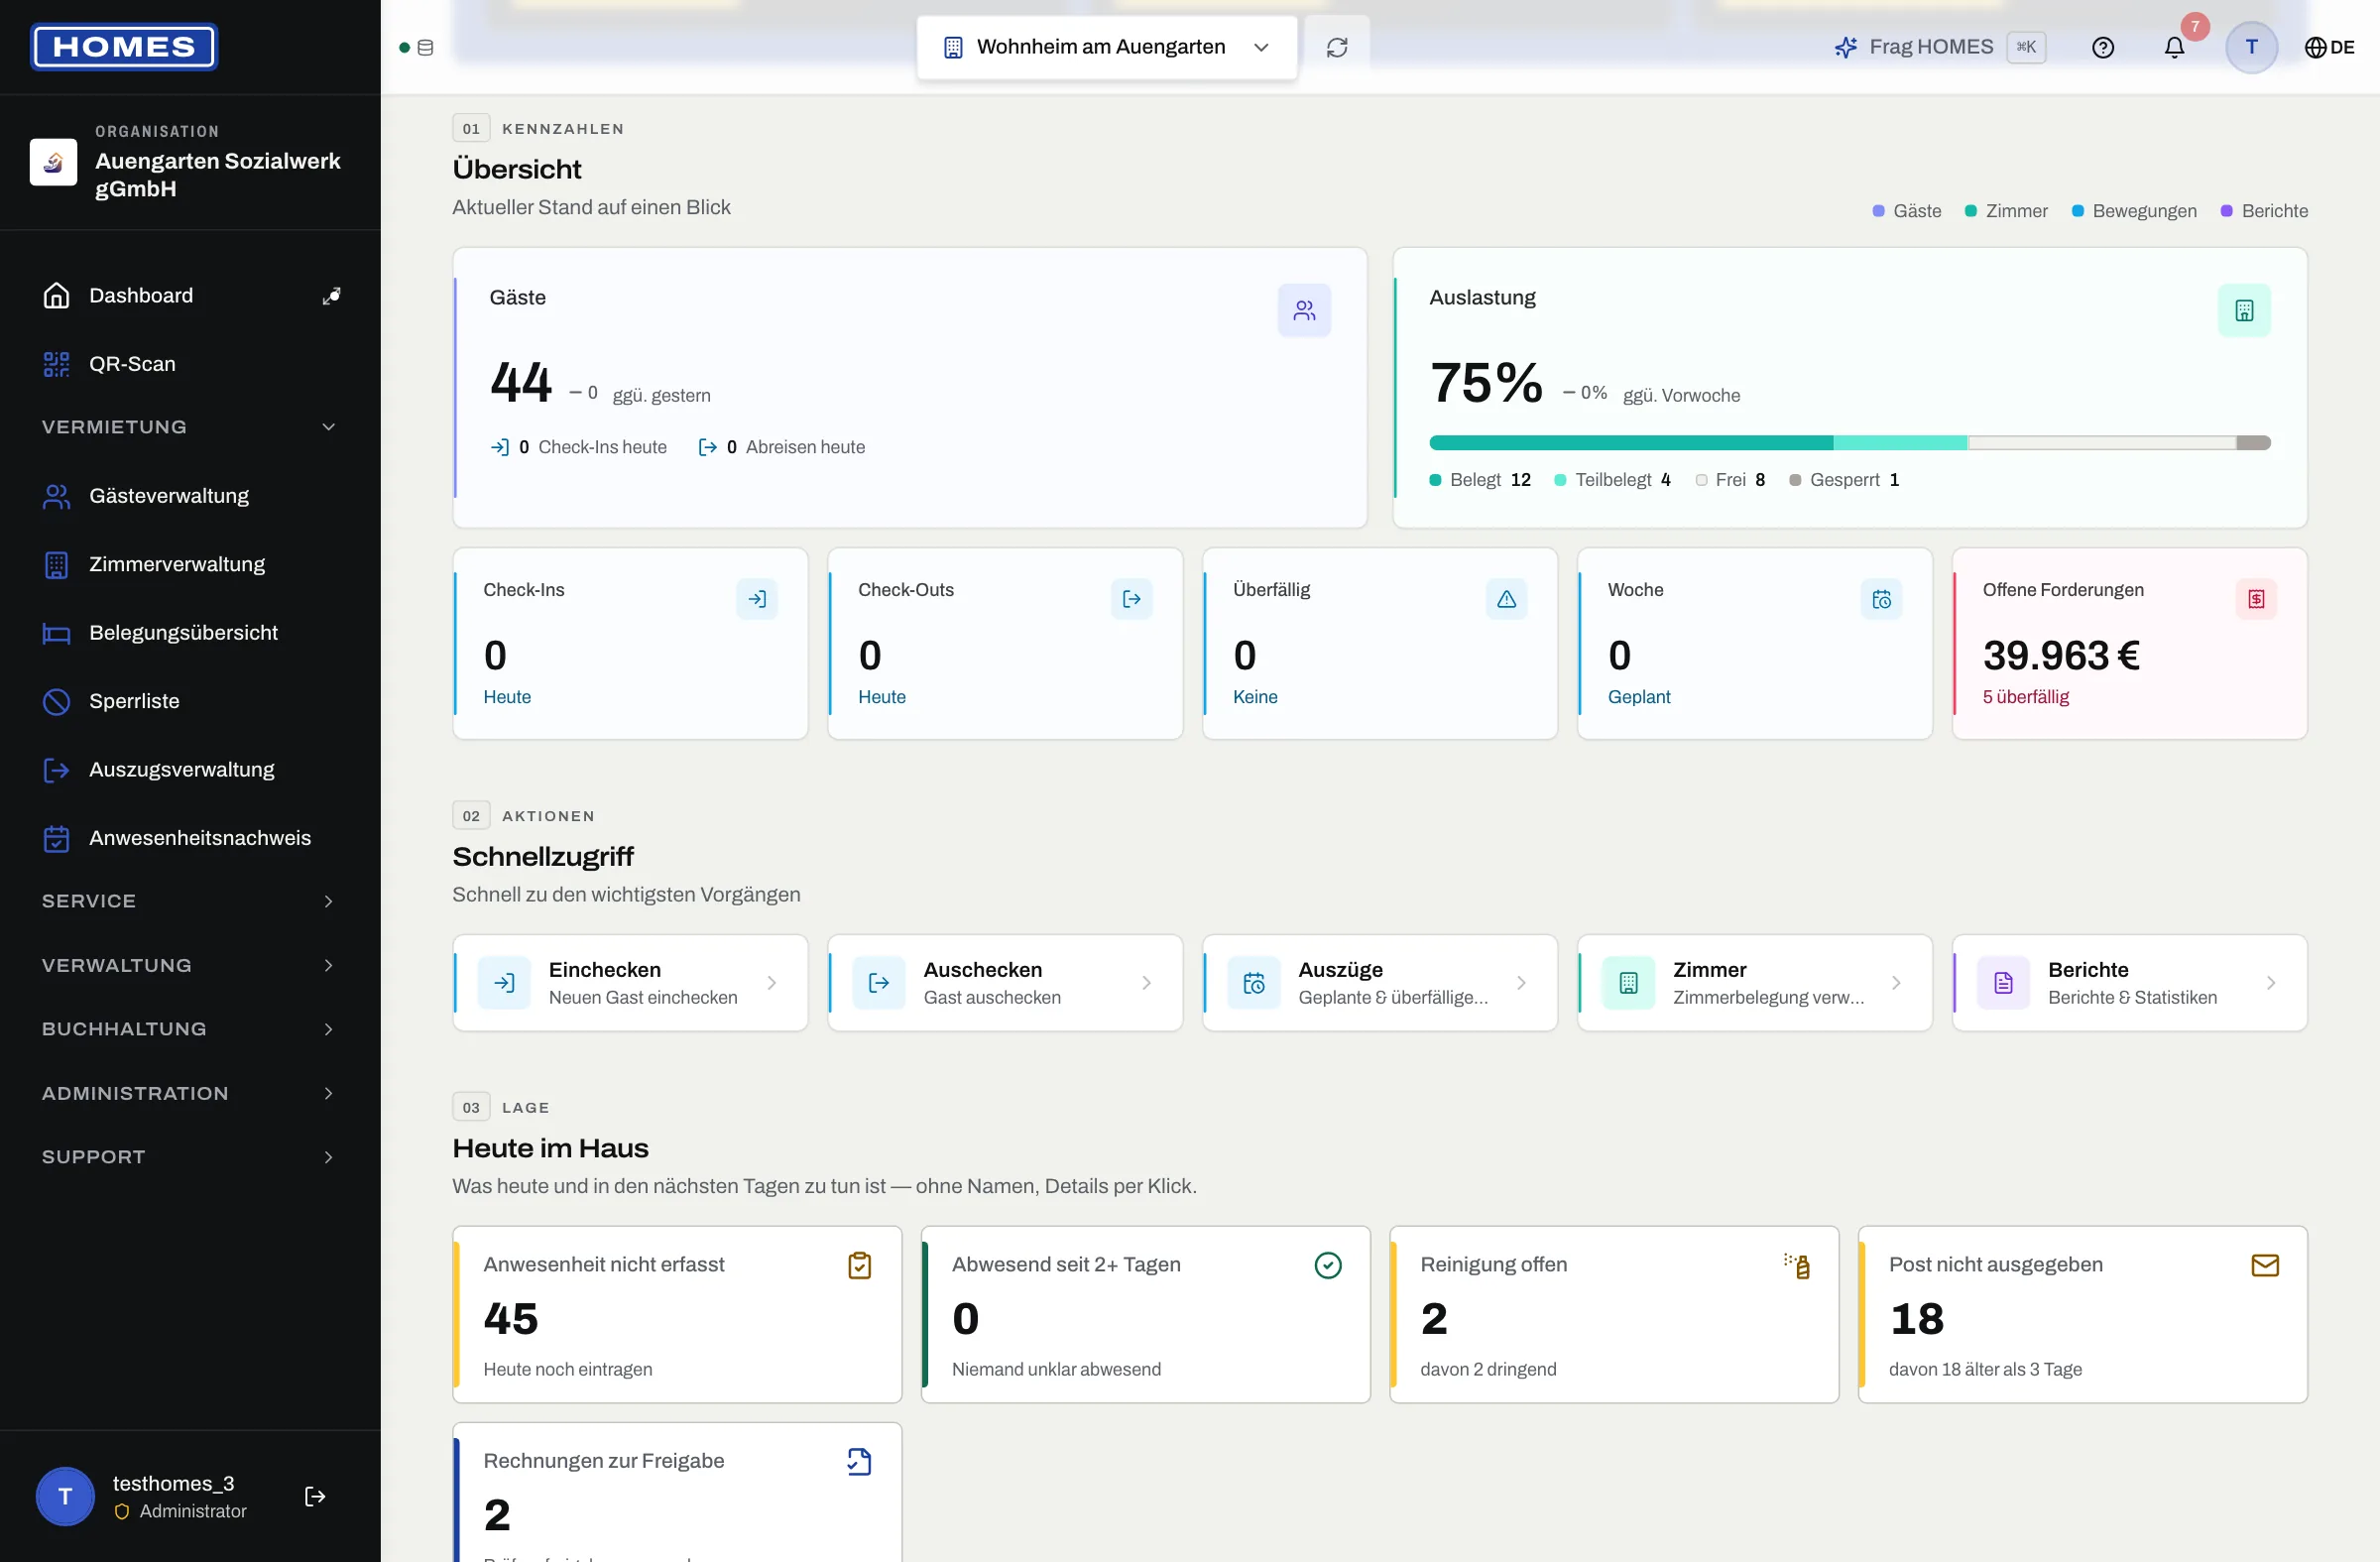Click the HOMES logo
This screenshot has height=1562, width=2380.
click(124, 47)
